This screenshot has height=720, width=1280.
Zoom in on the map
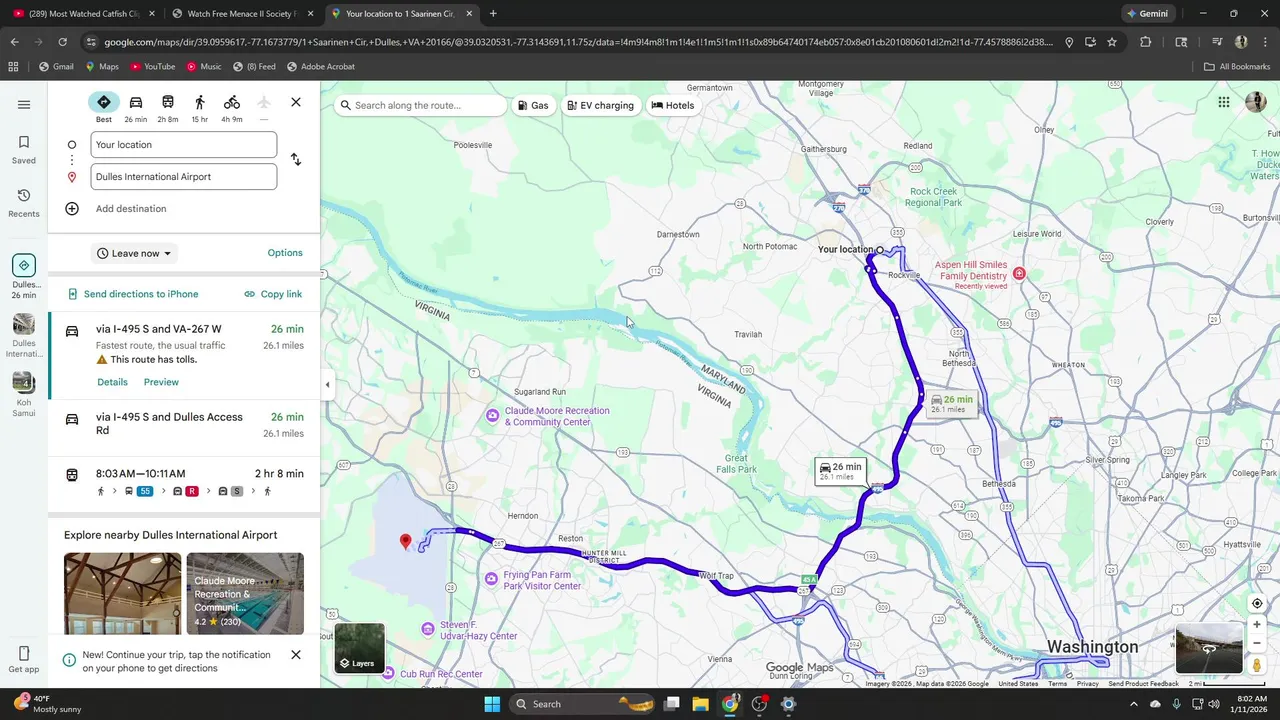[1257, 625]
